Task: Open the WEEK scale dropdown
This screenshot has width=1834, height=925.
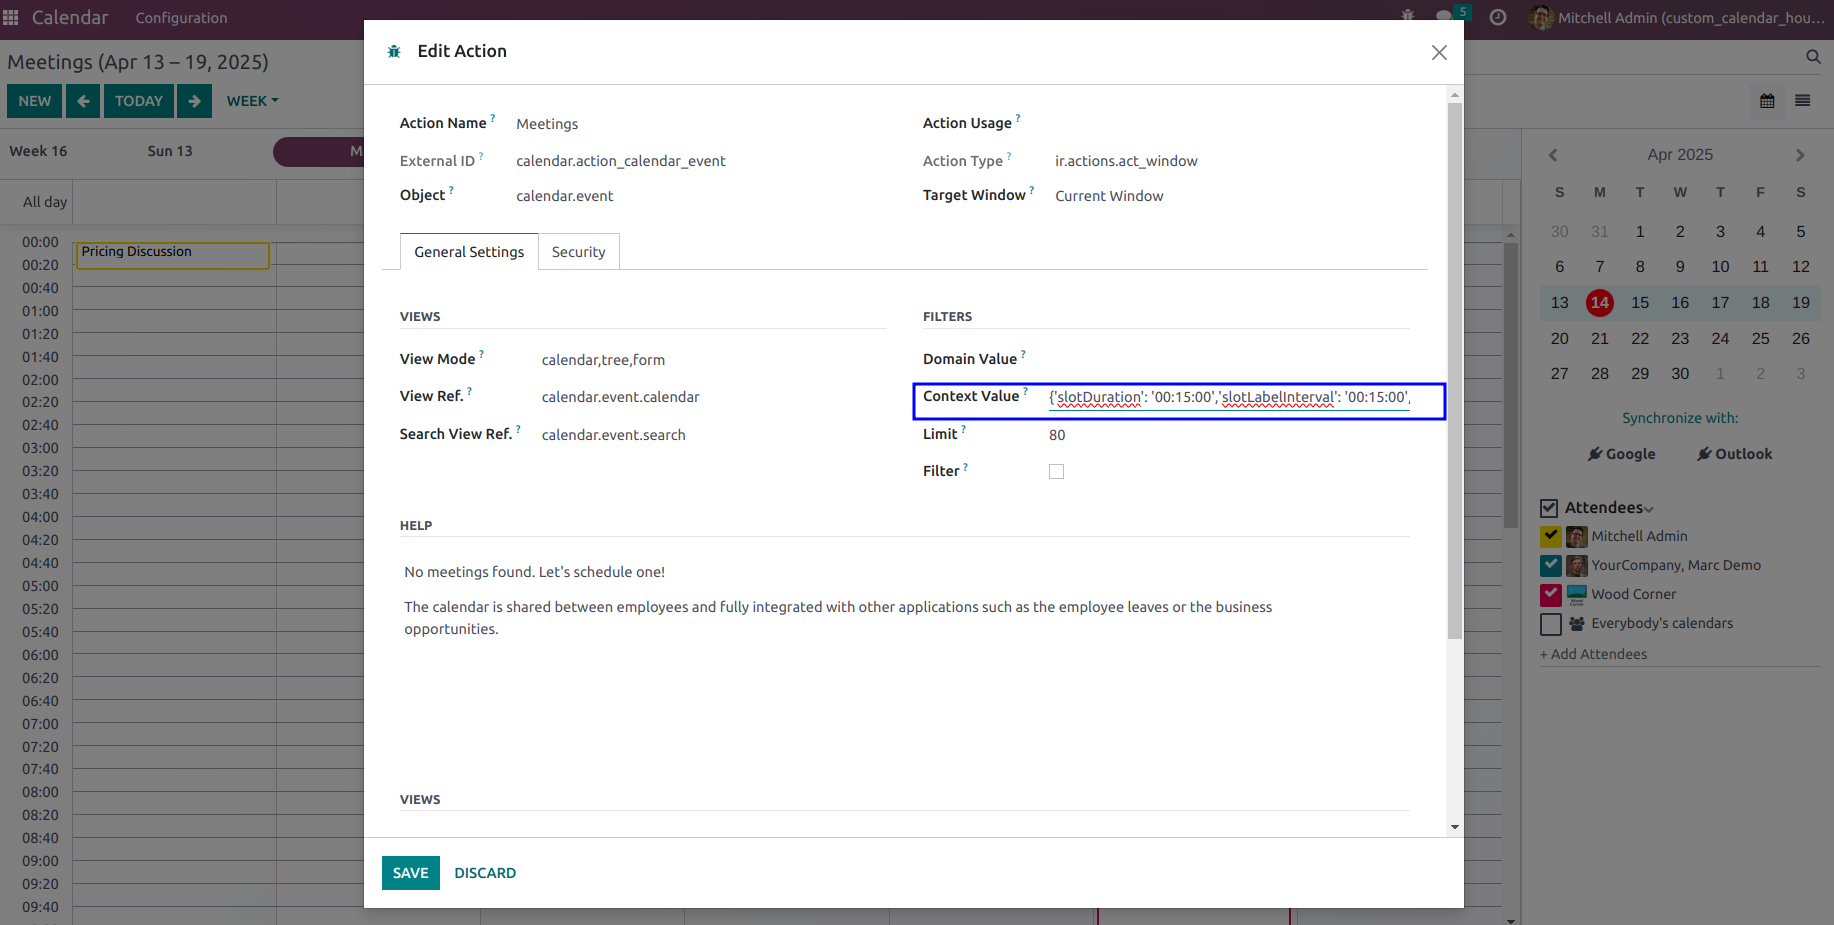Action: 252,101
